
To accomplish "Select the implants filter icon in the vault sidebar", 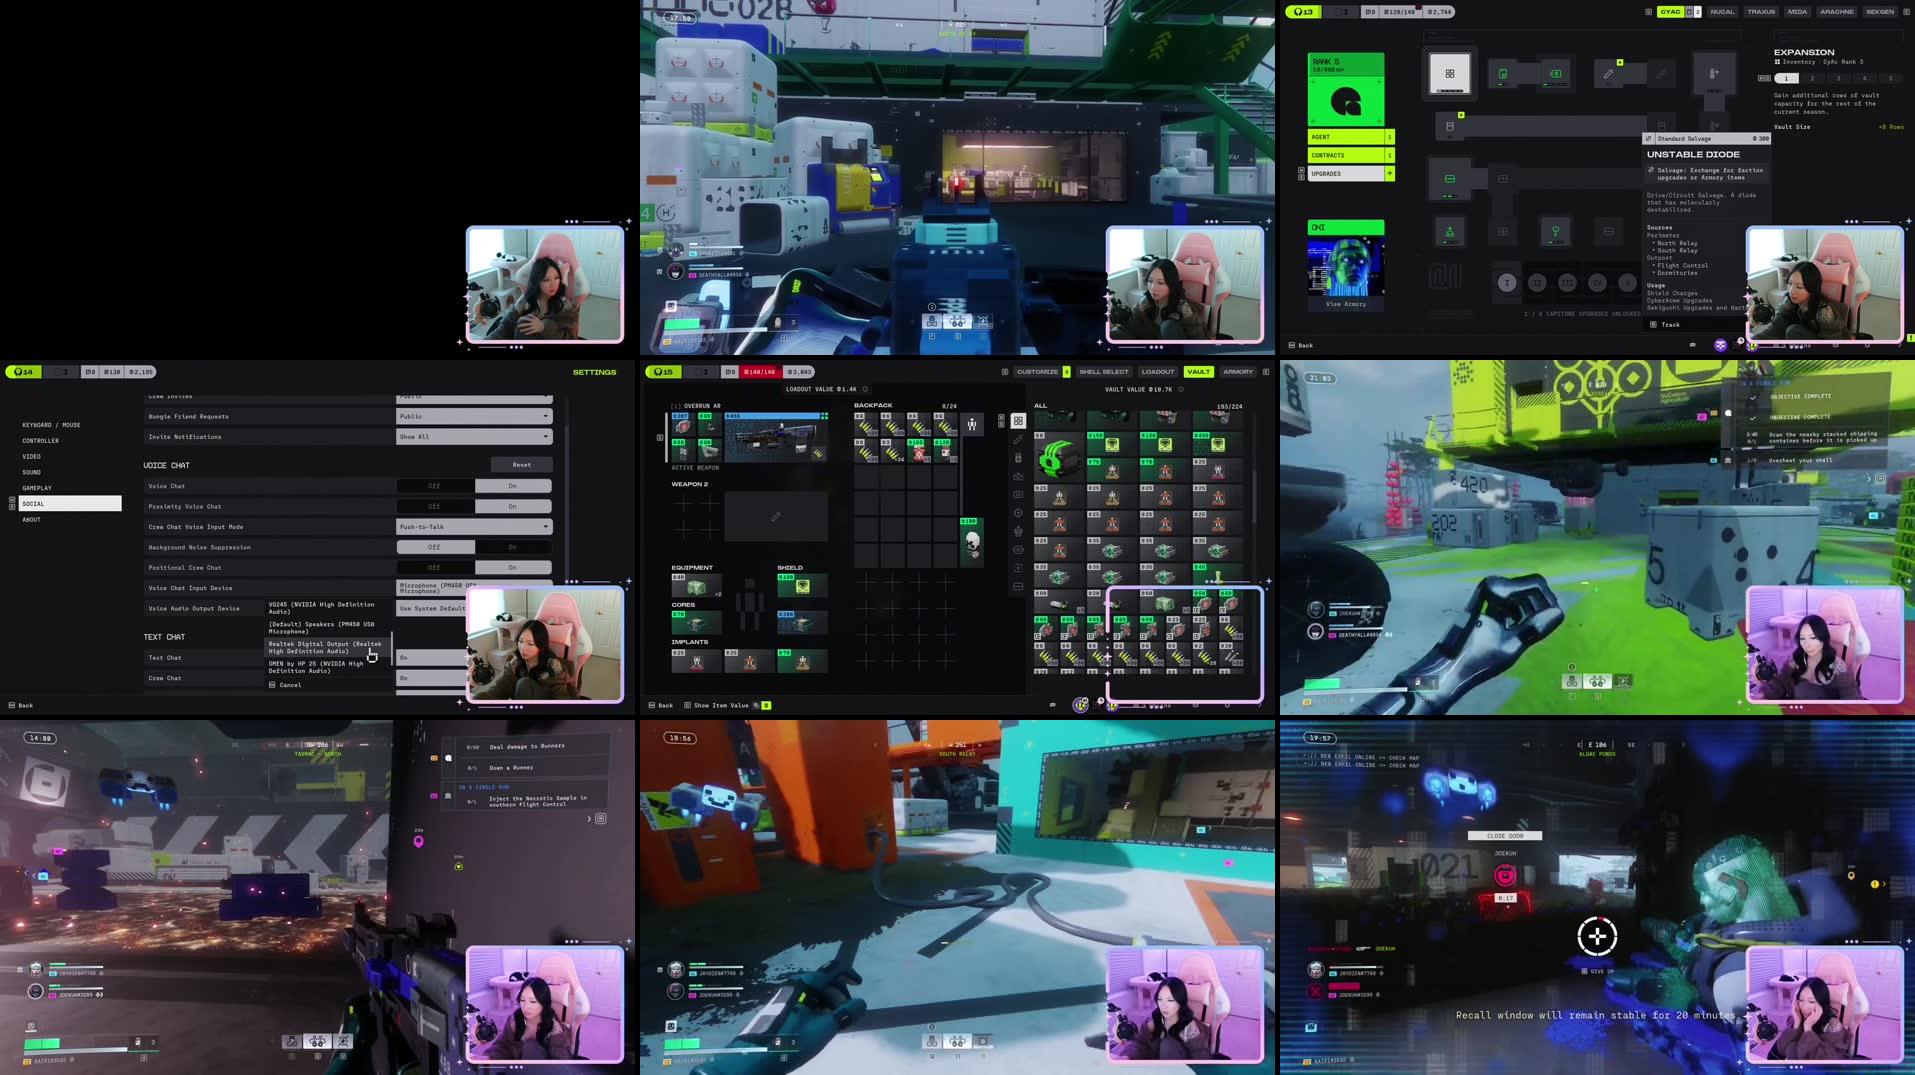I will pos(1018,531).
